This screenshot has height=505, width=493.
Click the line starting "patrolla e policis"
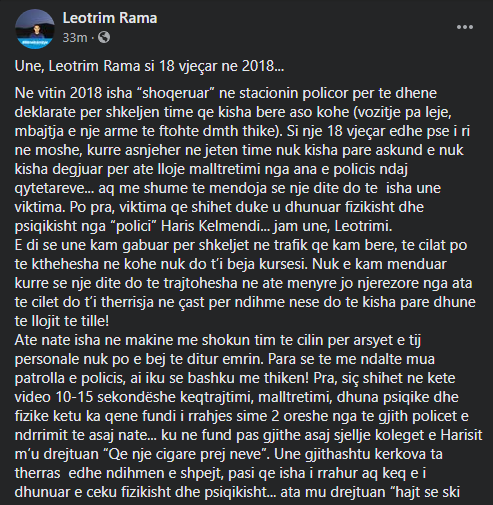click(235, 378)
